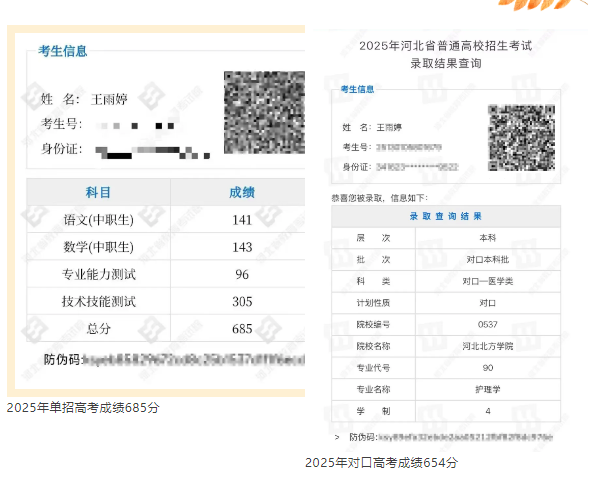Select the 河北北方学院 school name cell

[x=487, y=346]
